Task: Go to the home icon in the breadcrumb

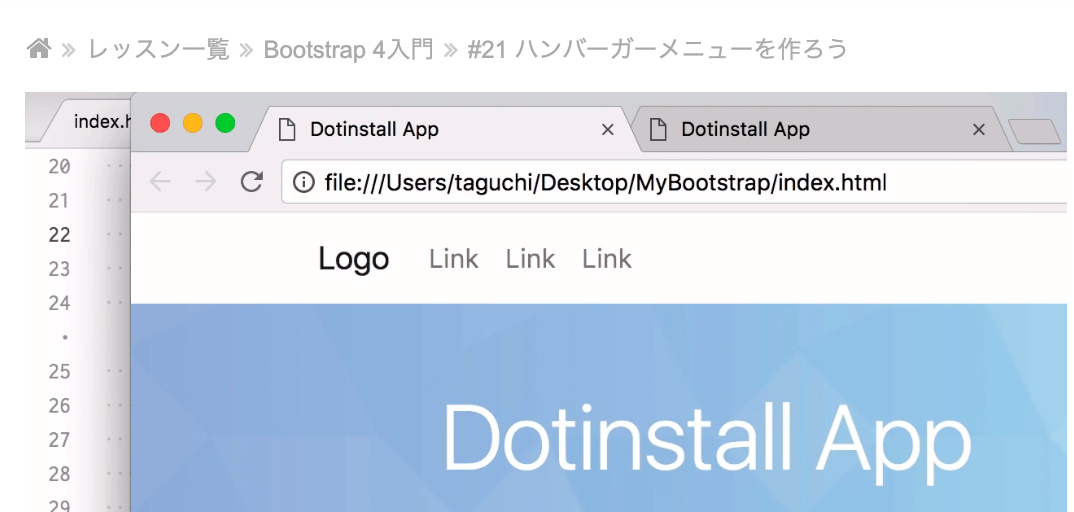Action: [38, 49]
